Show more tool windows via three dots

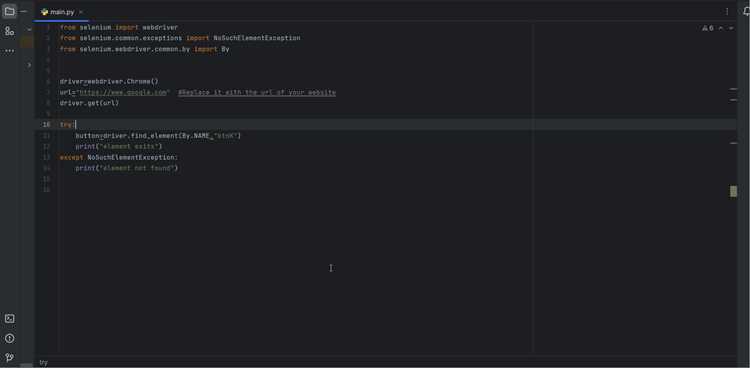[9, 51]
